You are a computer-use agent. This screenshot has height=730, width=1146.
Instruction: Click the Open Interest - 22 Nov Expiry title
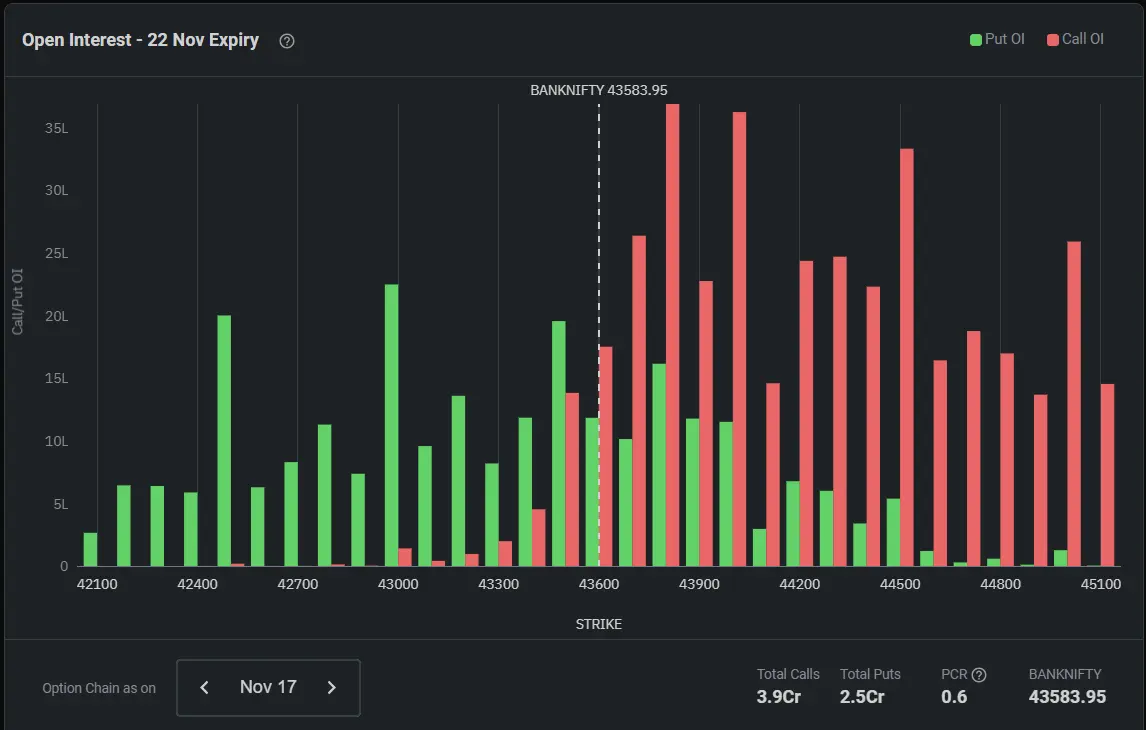[x=140, y=40]
